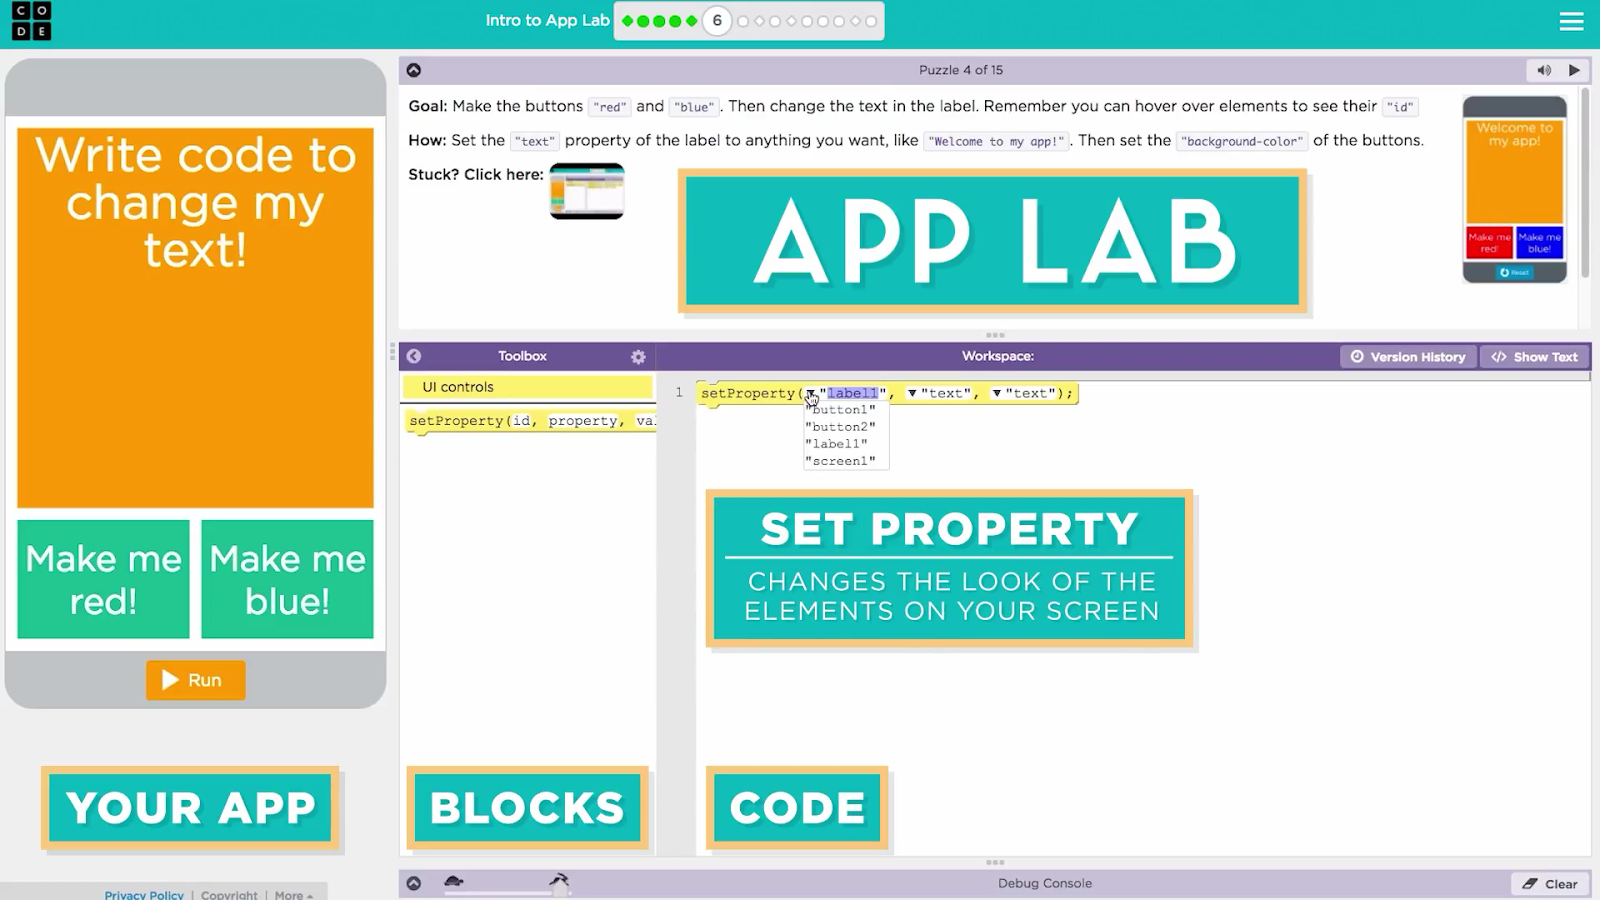Clear the Debug Console
1600x900 pixels.
(1550, 884)
